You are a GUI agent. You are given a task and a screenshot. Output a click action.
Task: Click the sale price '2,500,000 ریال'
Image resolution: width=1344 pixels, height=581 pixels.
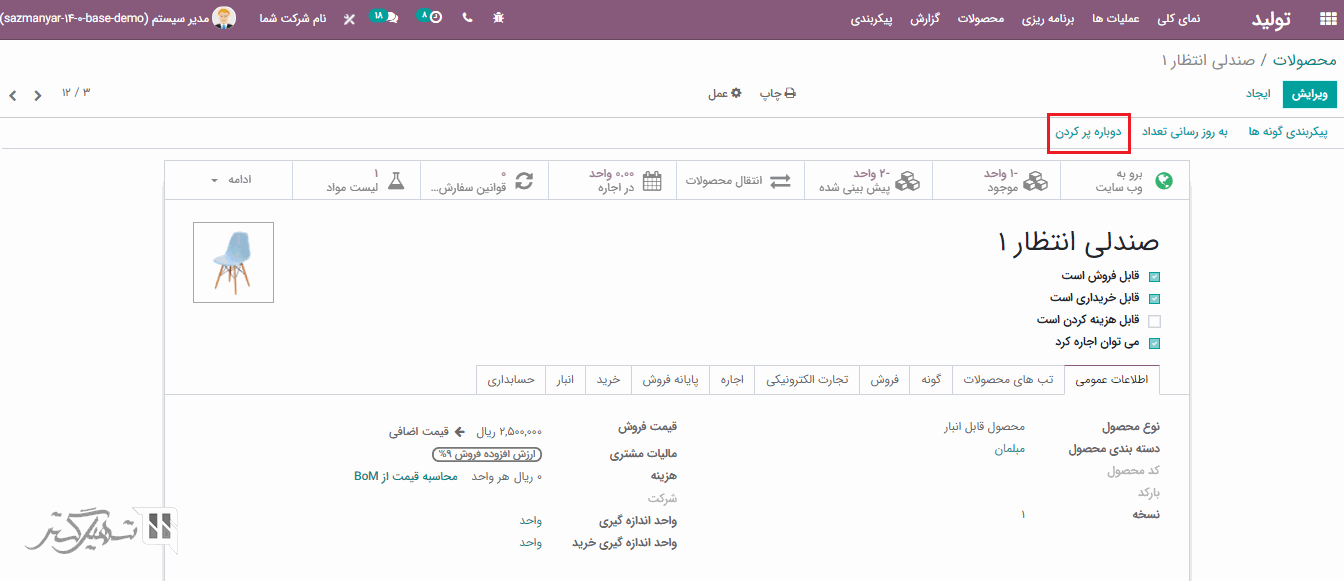(508, 432)
